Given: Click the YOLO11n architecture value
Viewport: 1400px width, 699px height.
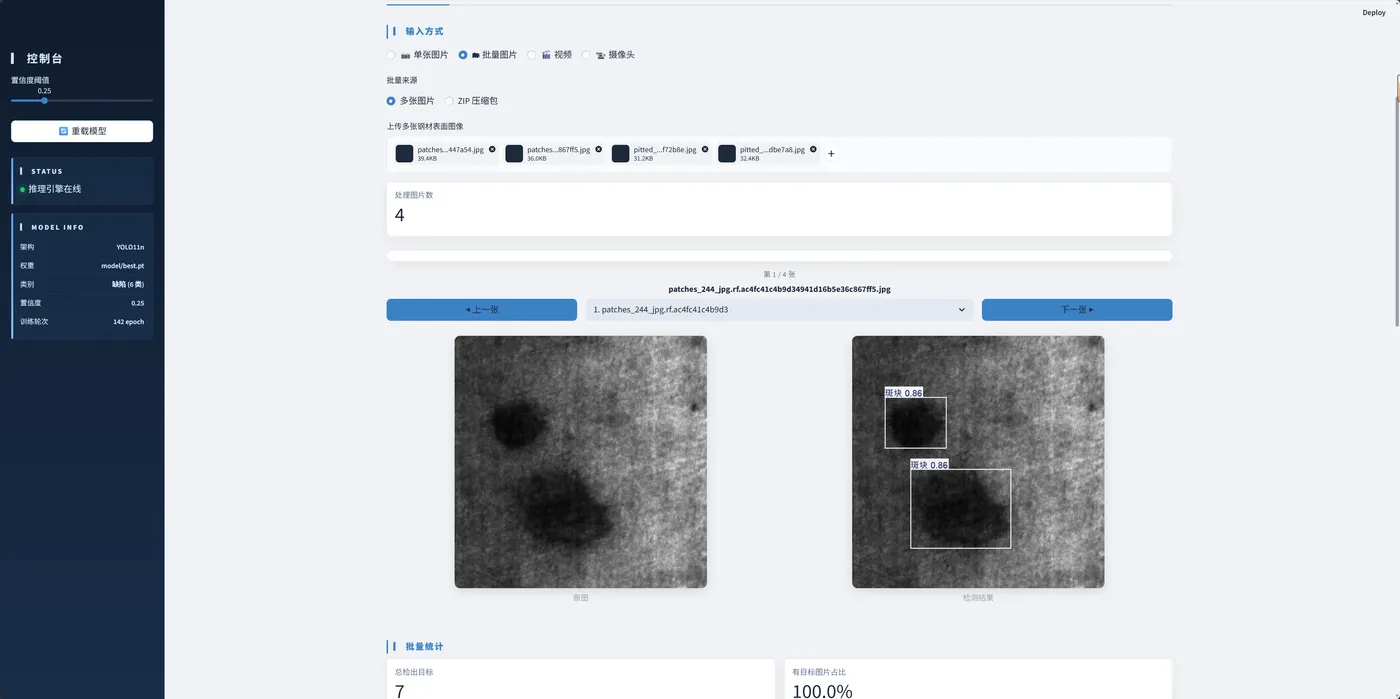Looking at the screenshot, I should click(130, 247).
